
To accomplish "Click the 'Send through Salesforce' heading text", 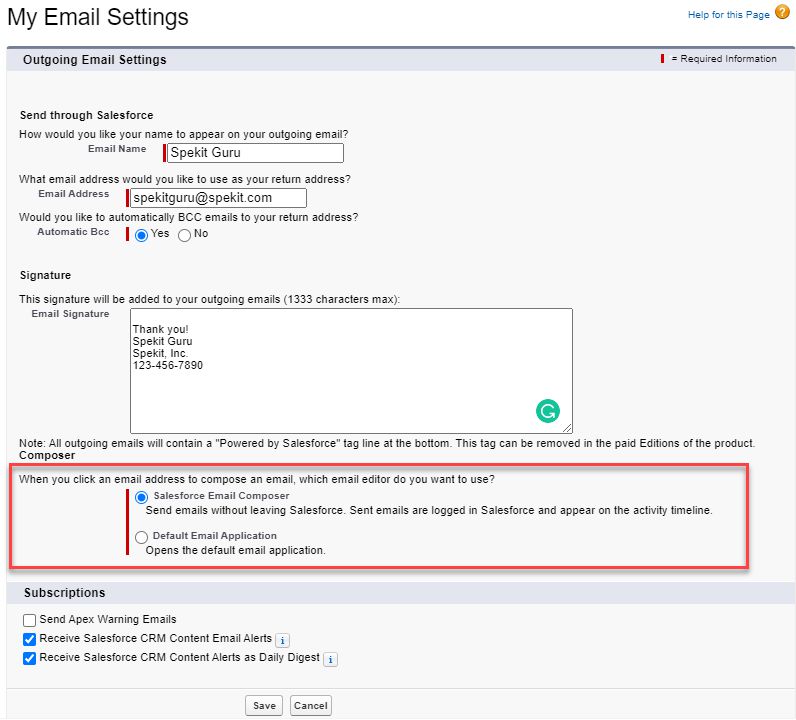I will tap(86, 115).
